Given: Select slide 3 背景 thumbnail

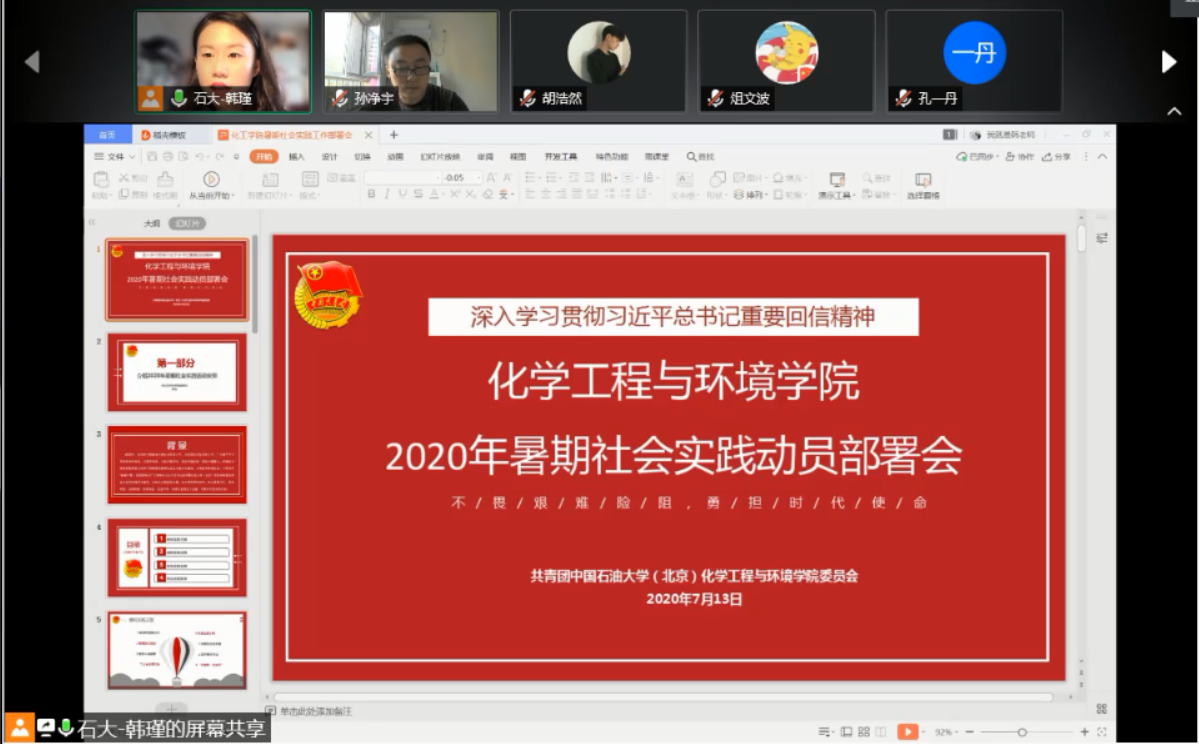Looking at the screenshot, I should (177, 464).
